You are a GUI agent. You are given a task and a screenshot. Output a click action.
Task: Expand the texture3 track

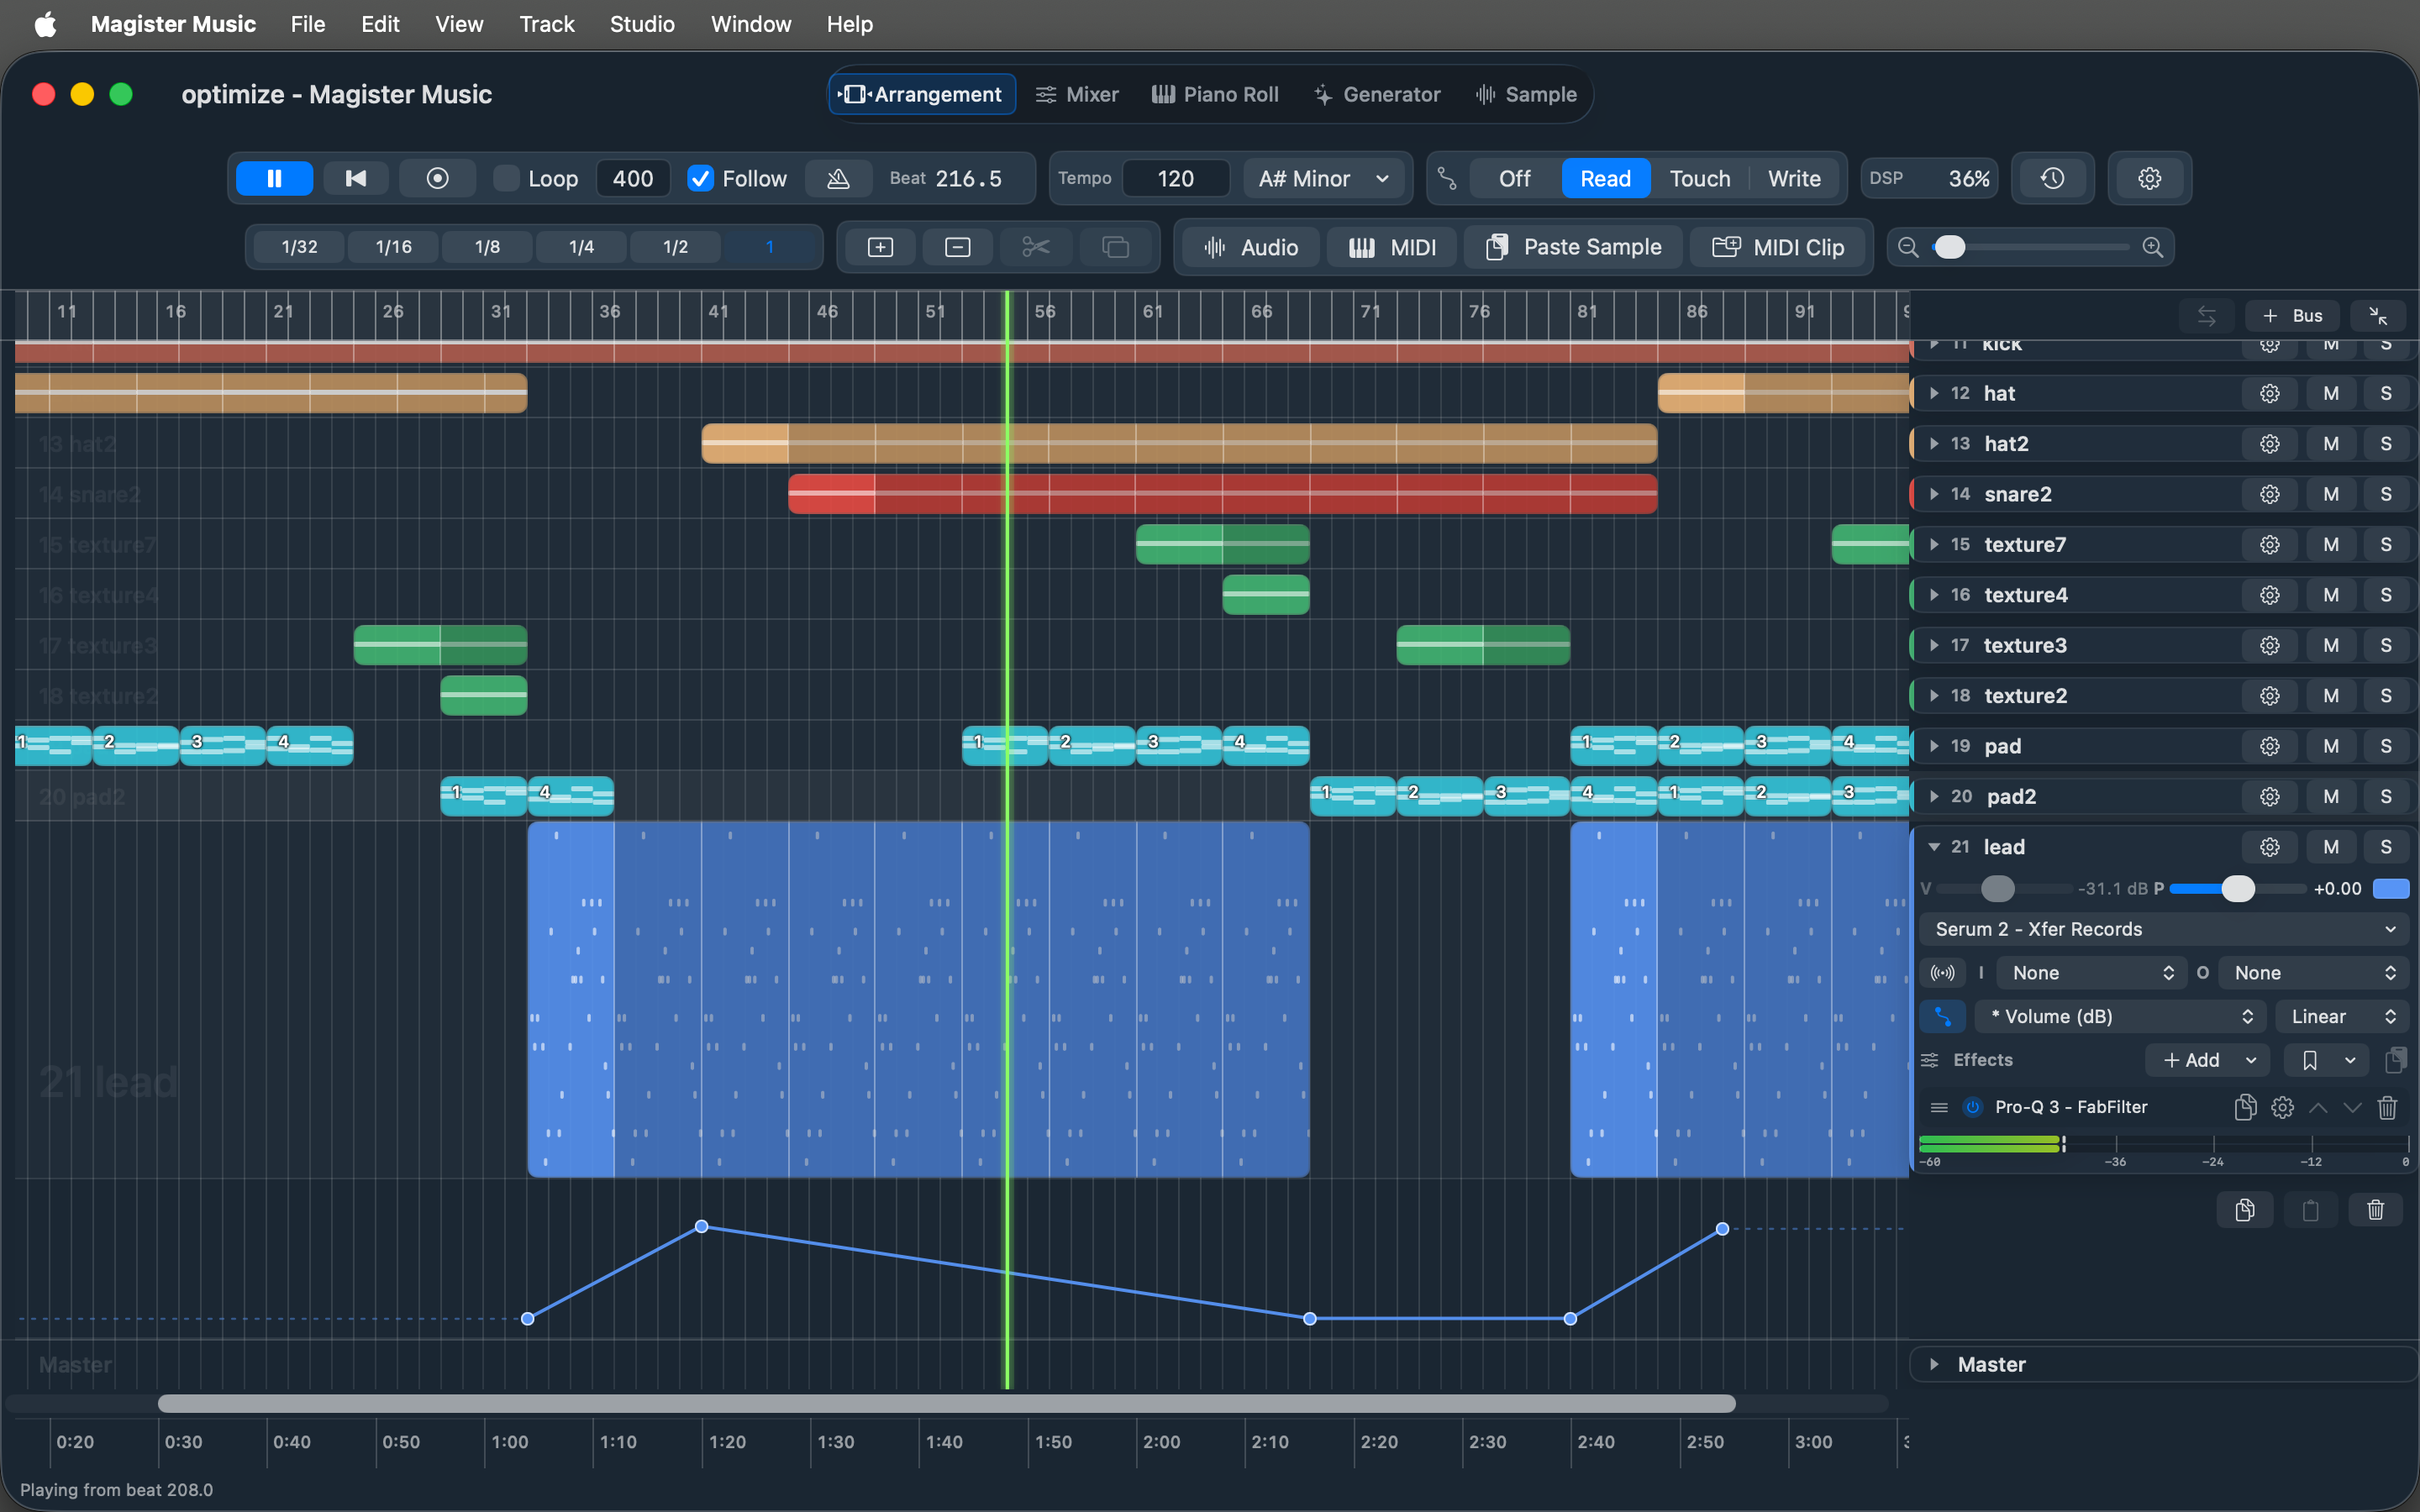[1934, 645]
